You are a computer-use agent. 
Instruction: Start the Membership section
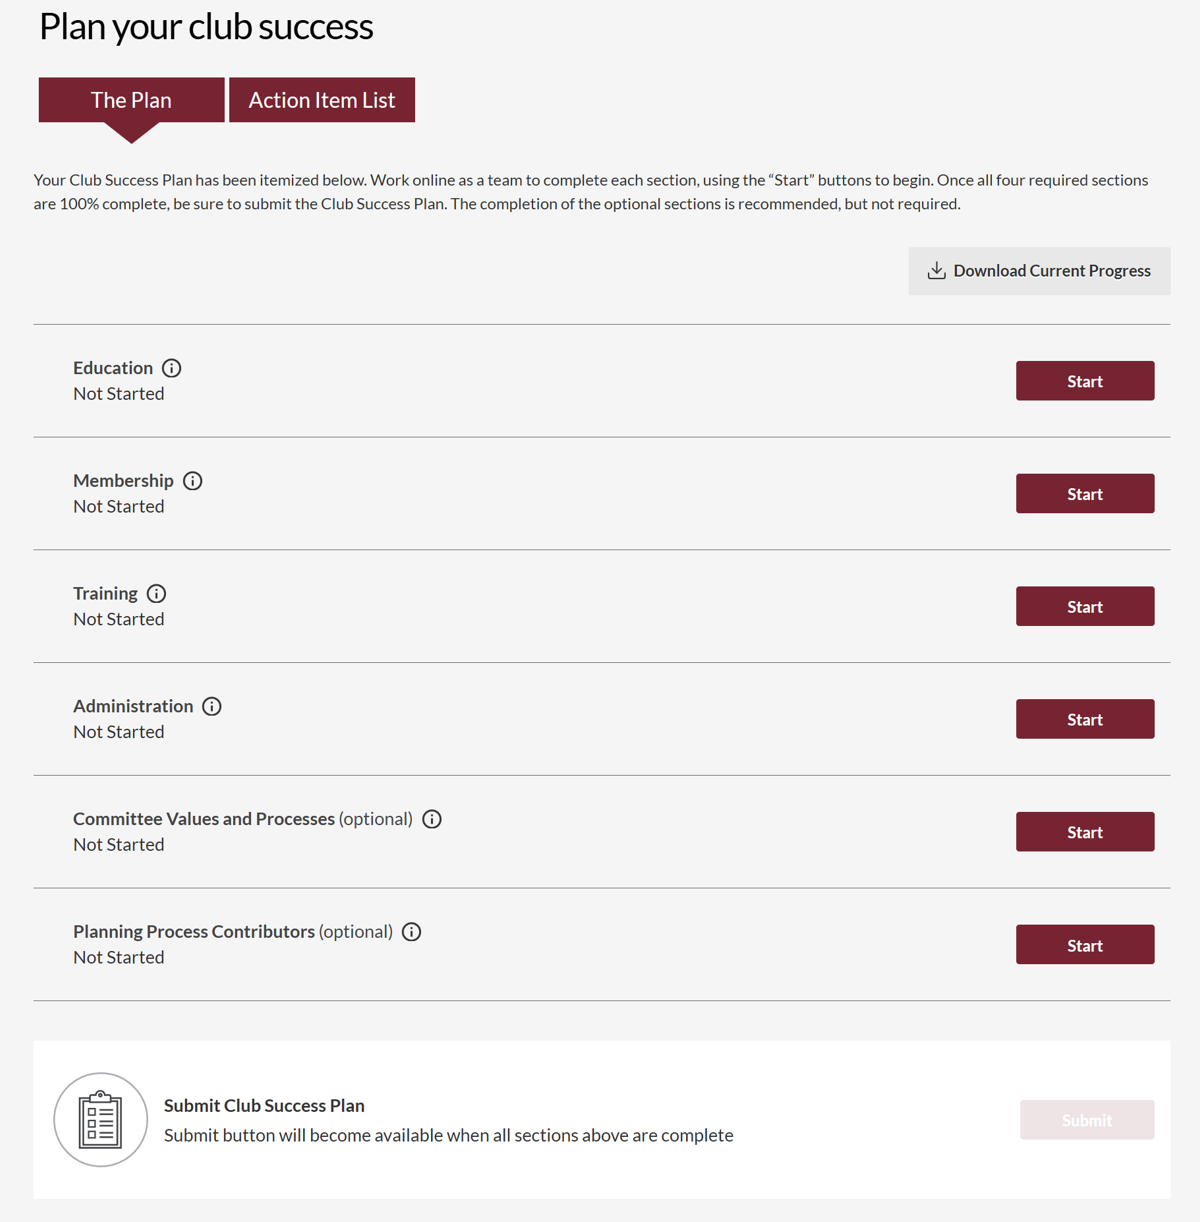[x=1085, y=494]
